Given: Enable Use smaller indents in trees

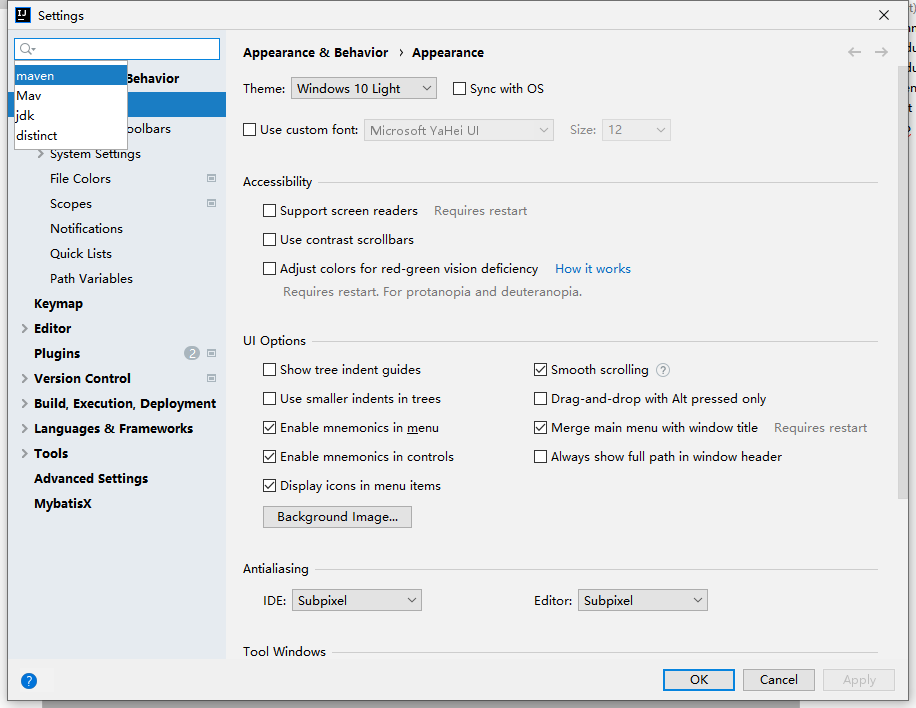Looking at the screenshot, I should click(269, 398).
